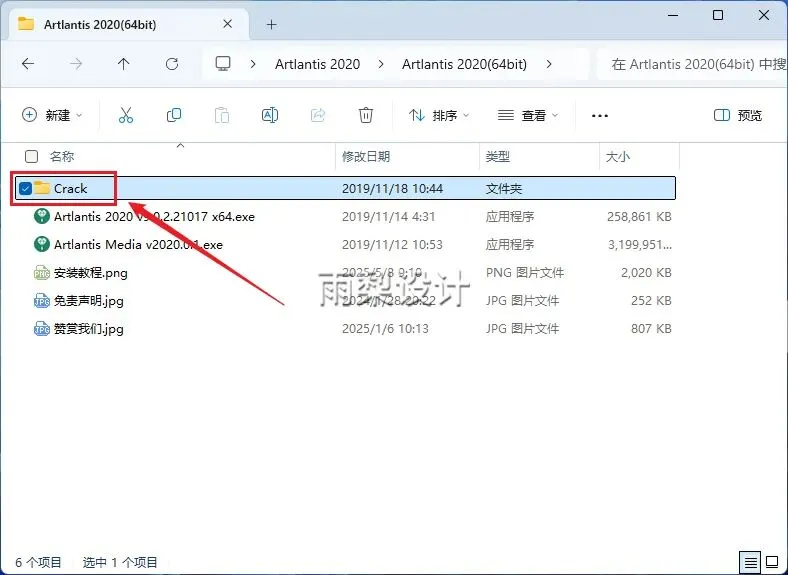
Task: Click the 免责声明.jpg file icon
Action: click(x=42, y=301)
